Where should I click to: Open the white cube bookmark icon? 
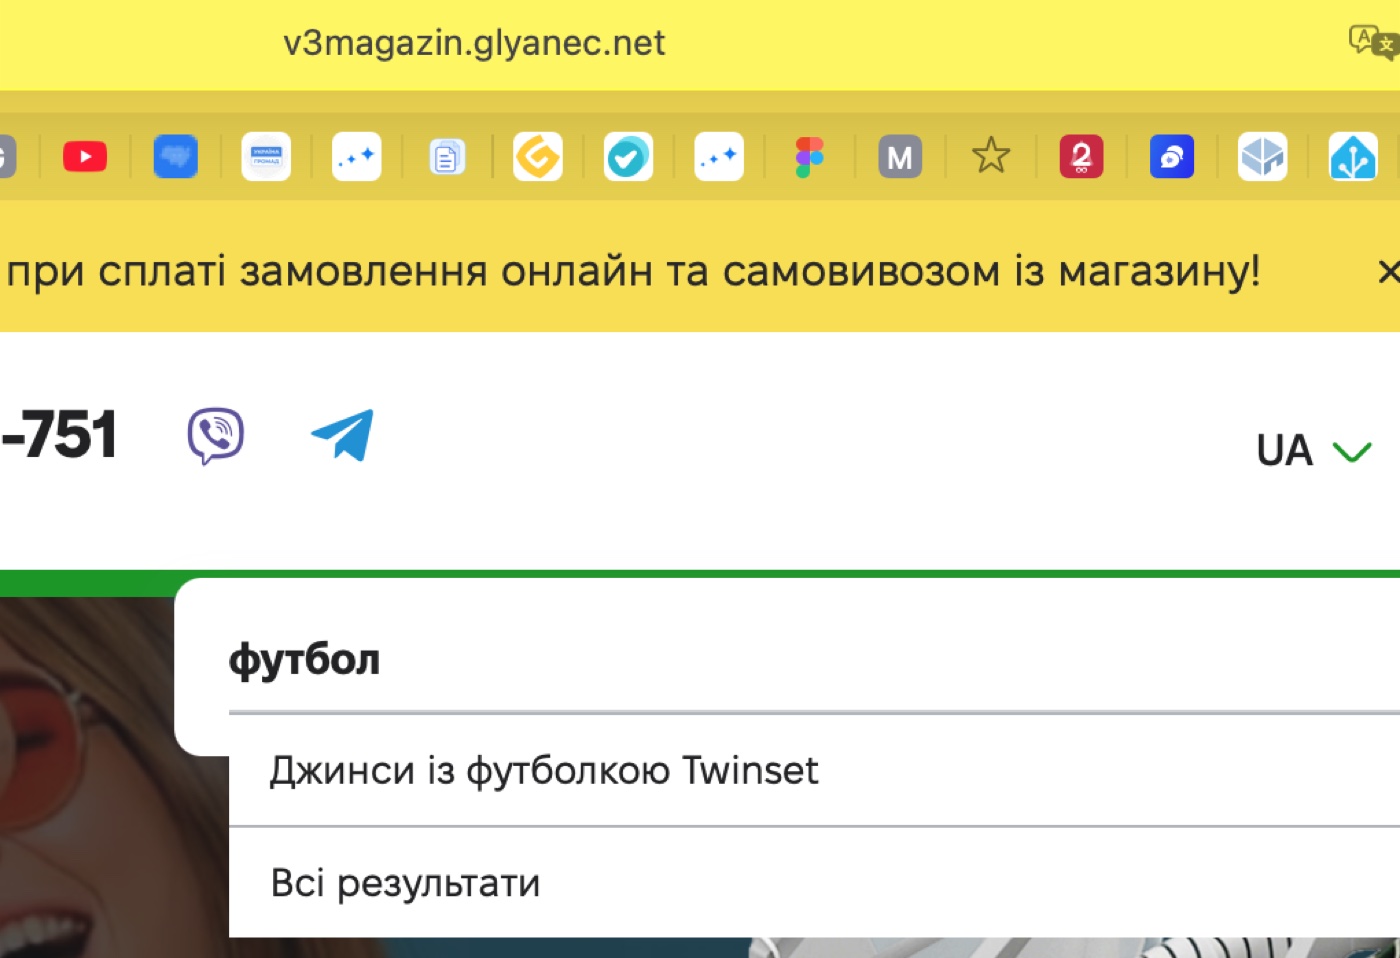[1262, 157]
